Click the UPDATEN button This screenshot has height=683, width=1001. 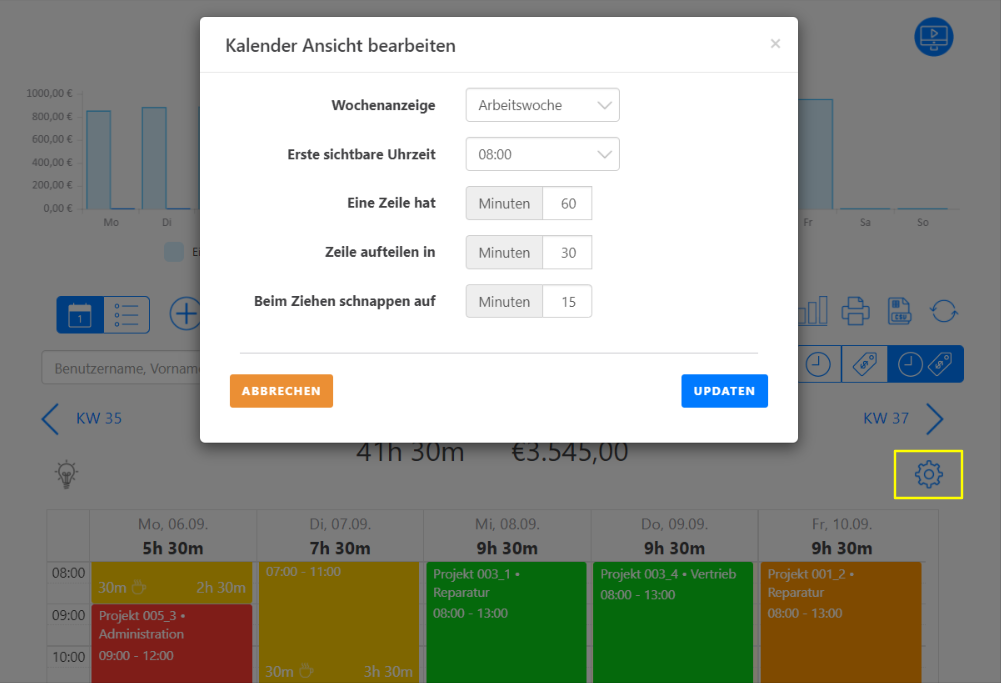click(724, 391)
